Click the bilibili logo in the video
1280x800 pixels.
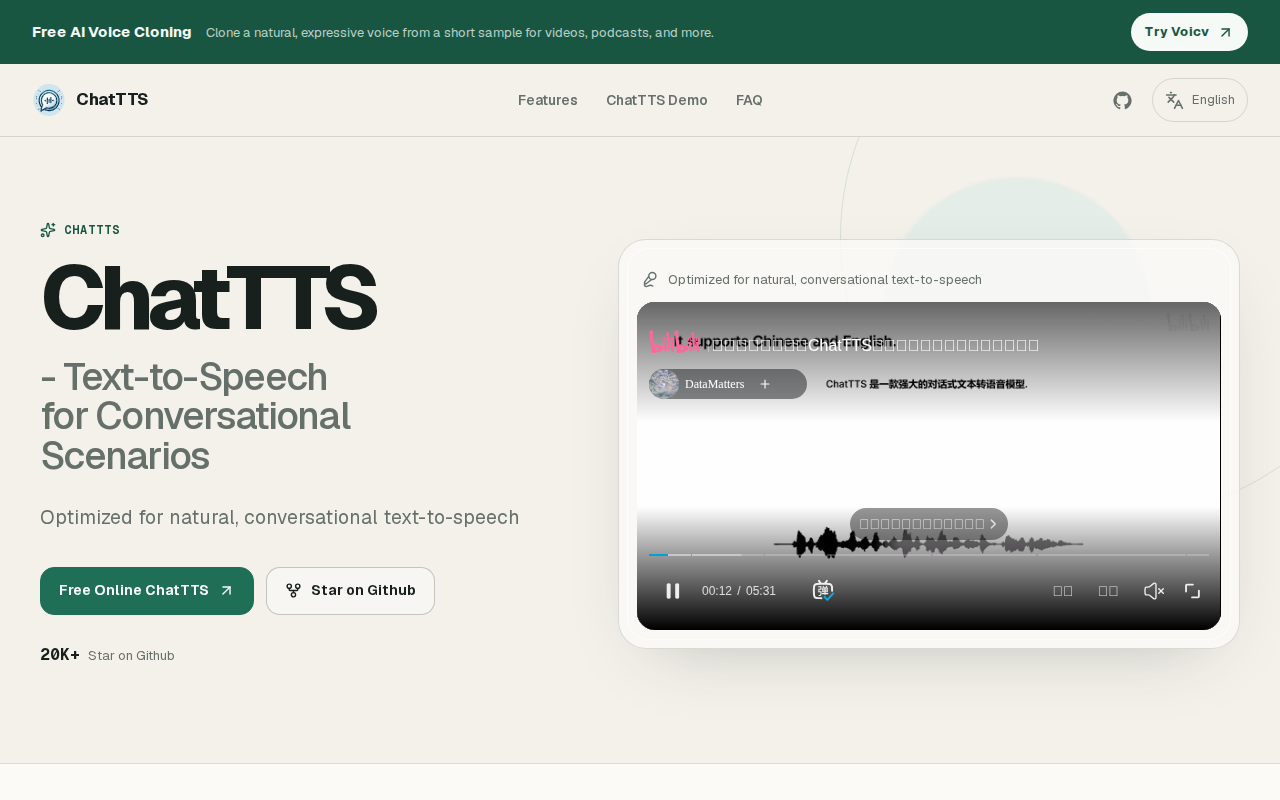click(674, 343)
